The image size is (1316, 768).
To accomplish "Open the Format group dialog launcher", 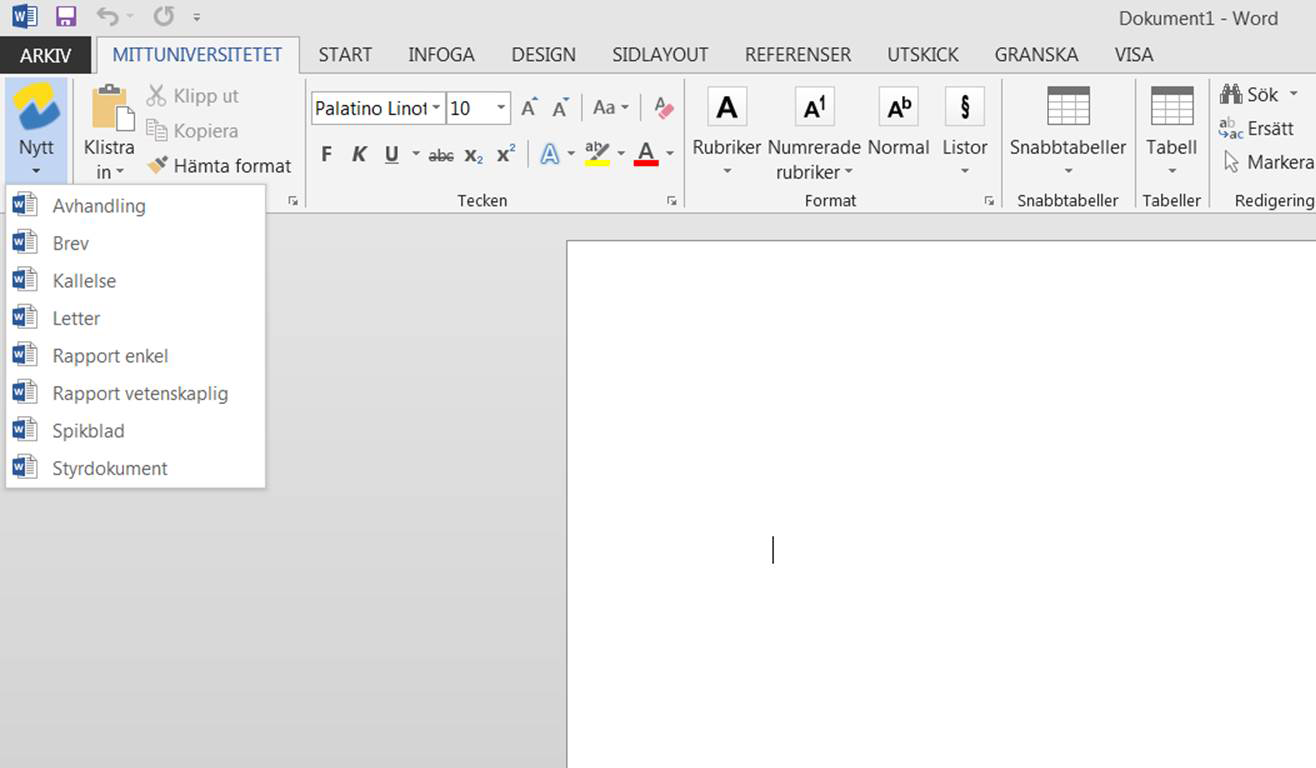I will 989,201.
